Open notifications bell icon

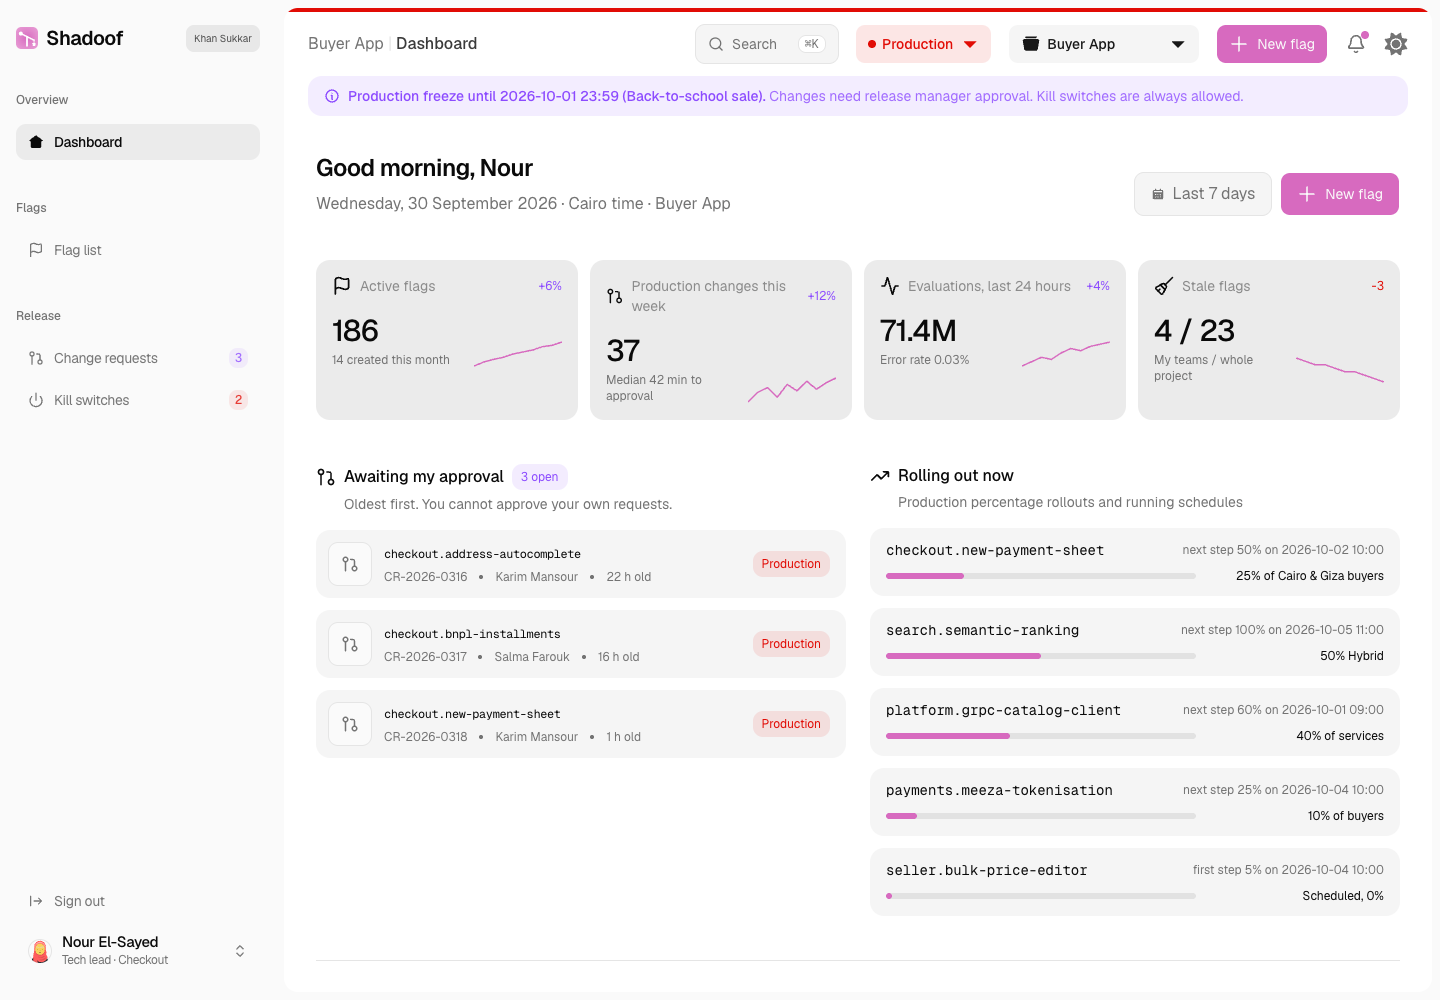pos(1356,44)
